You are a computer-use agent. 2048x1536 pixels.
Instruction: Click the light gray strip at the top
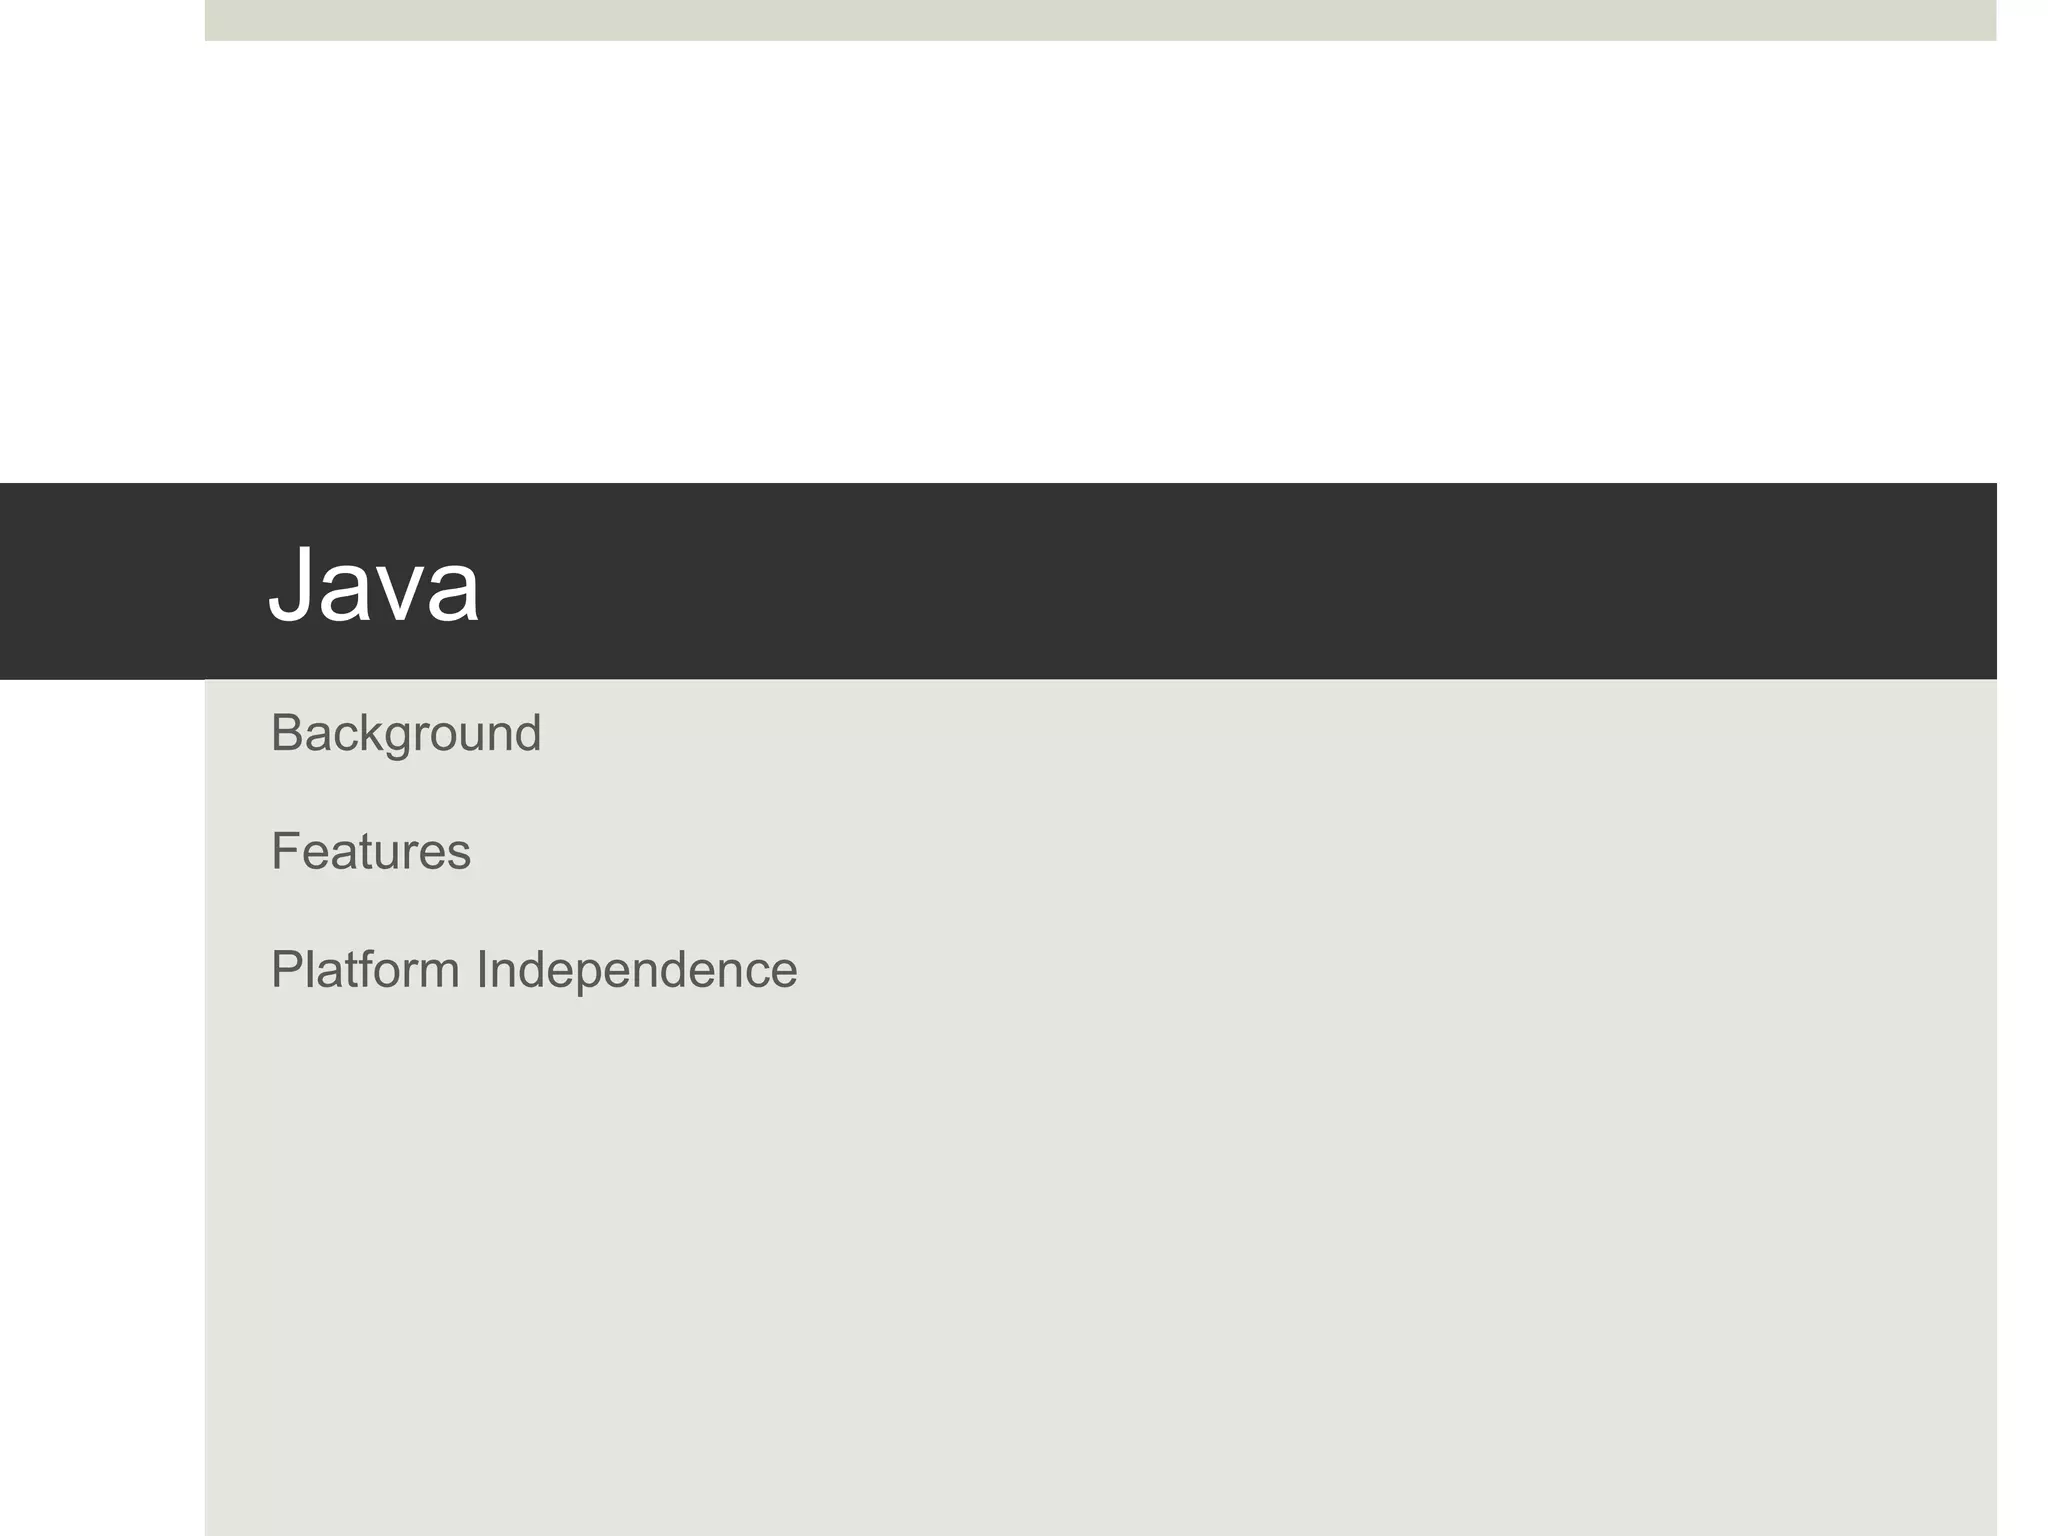1100,20
